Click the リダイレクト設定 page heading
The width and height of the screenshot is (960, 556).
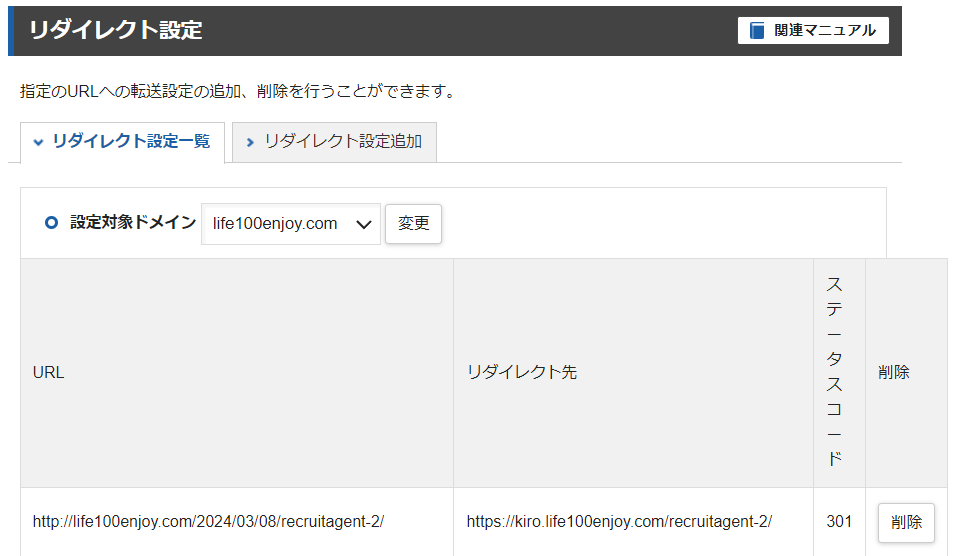point(115,30)
